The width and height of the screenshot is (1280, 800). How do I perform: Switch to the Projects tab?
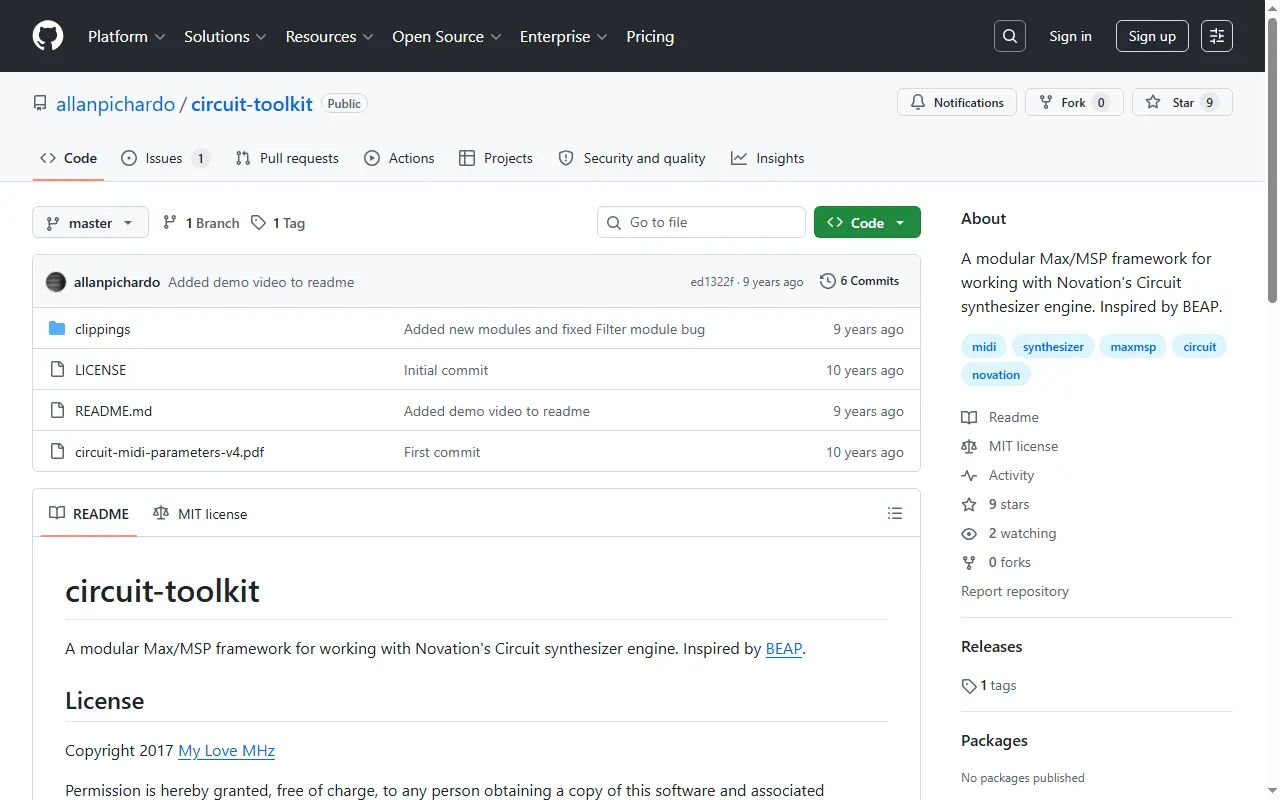[x=496, y=158]
